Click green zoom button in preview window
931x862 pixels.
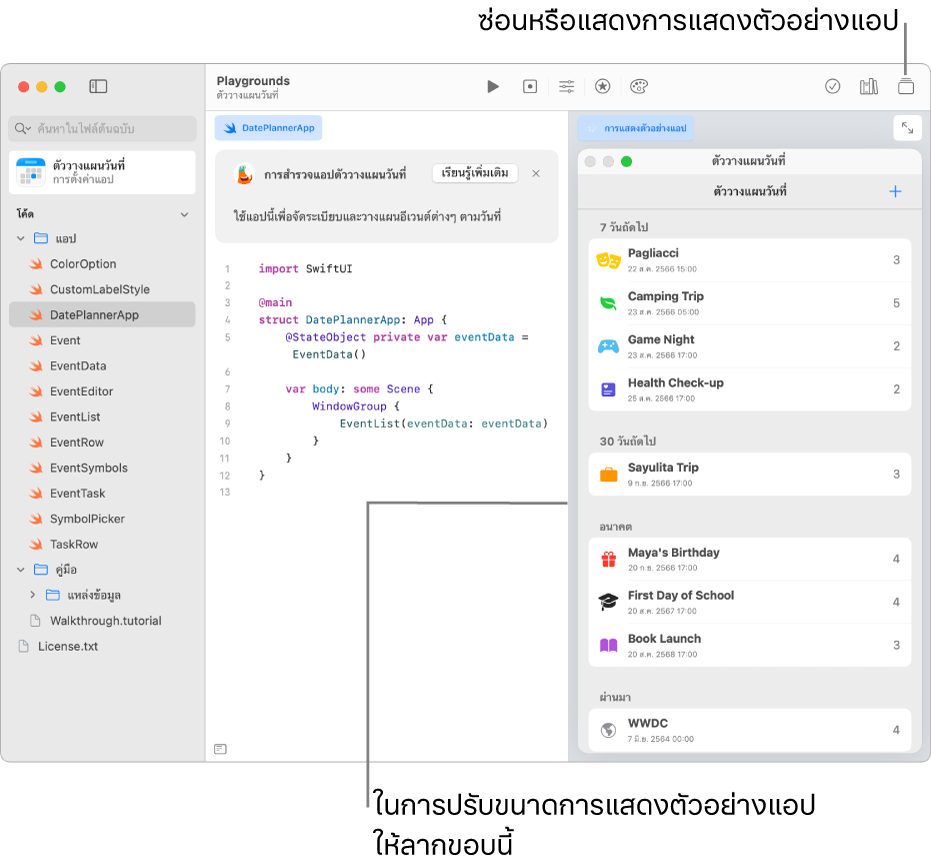click(626, 161)
